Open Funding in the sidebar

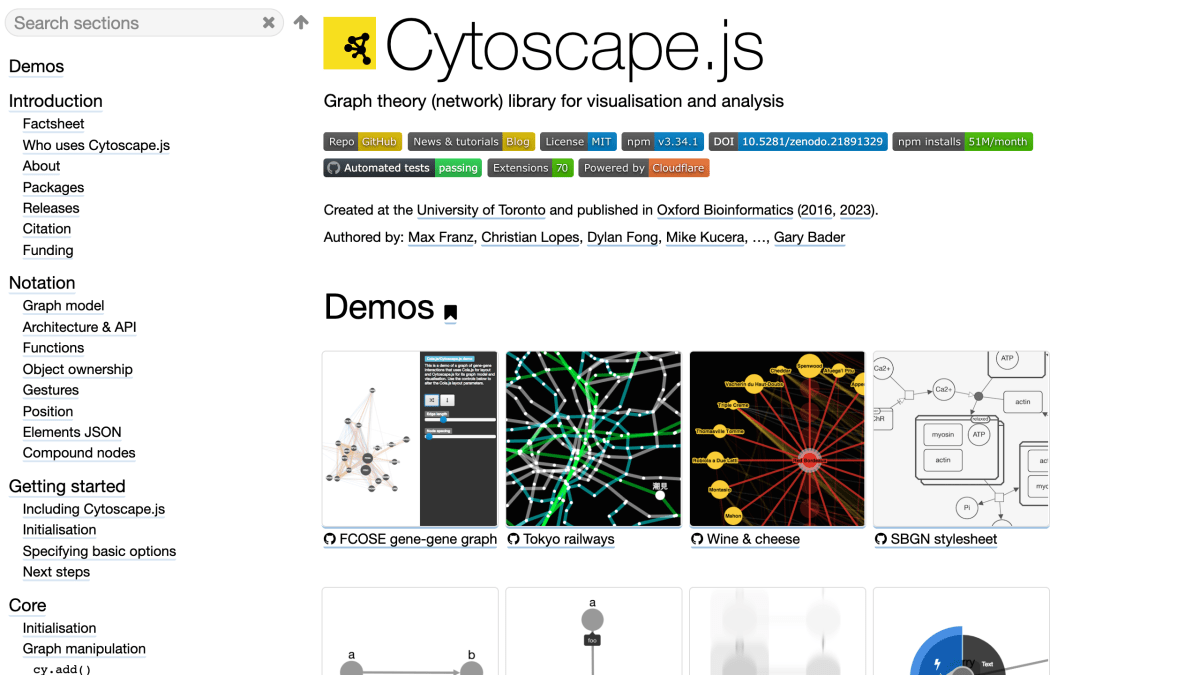(48, 250)
